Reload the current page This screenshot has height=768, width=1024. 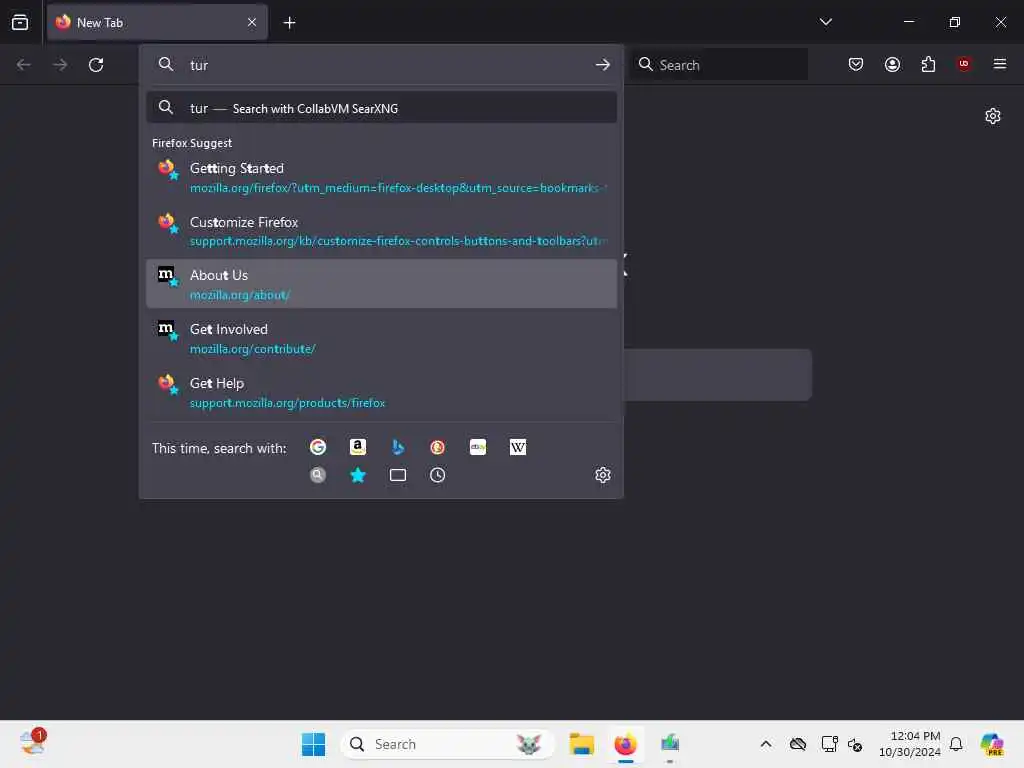[x=96, y=65]
